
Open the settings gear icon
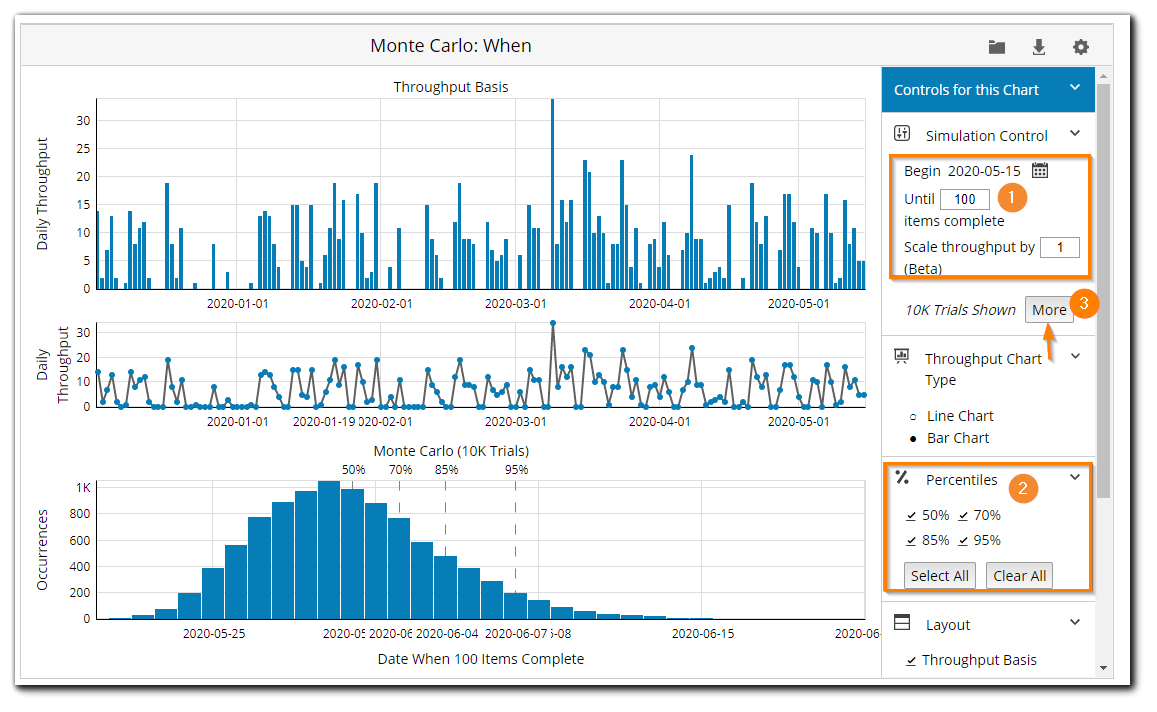point(1080,46)
